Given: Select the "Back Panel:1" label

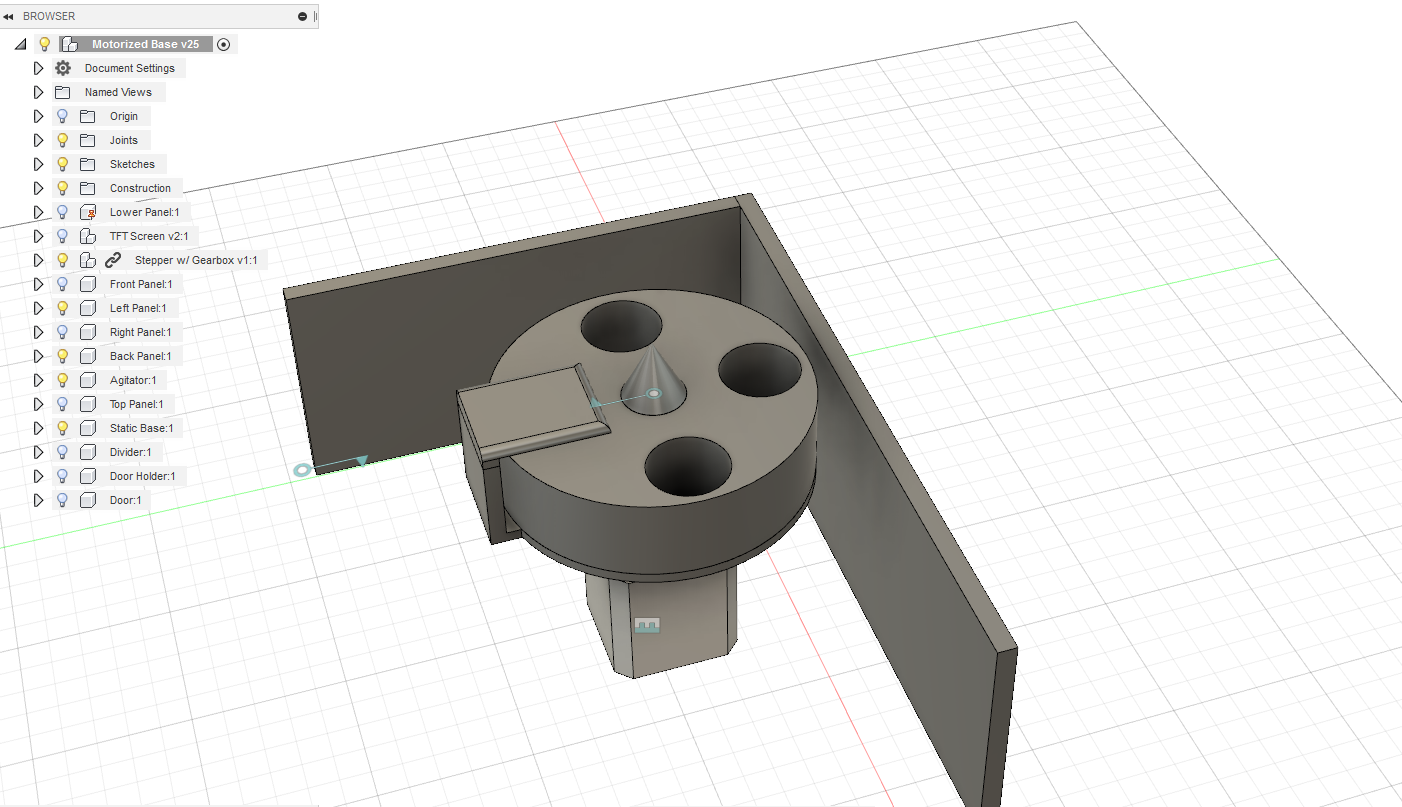Looking at the screenshot, I should tap(140, 356).
